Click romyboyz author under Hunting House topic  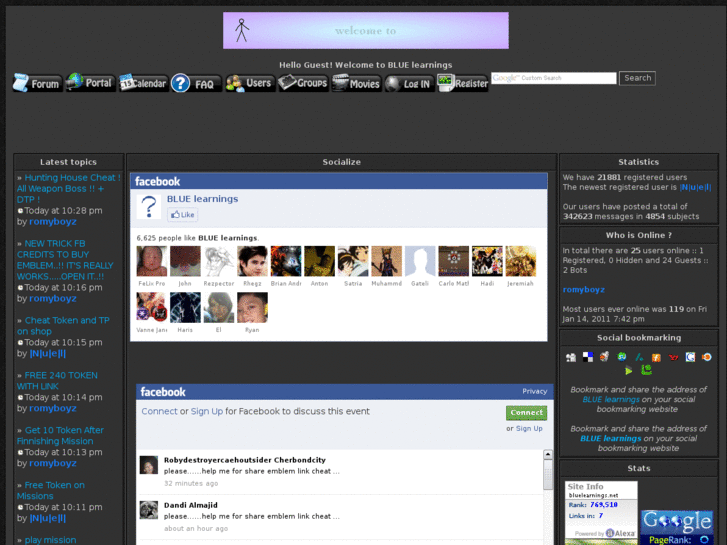(53, 222)
